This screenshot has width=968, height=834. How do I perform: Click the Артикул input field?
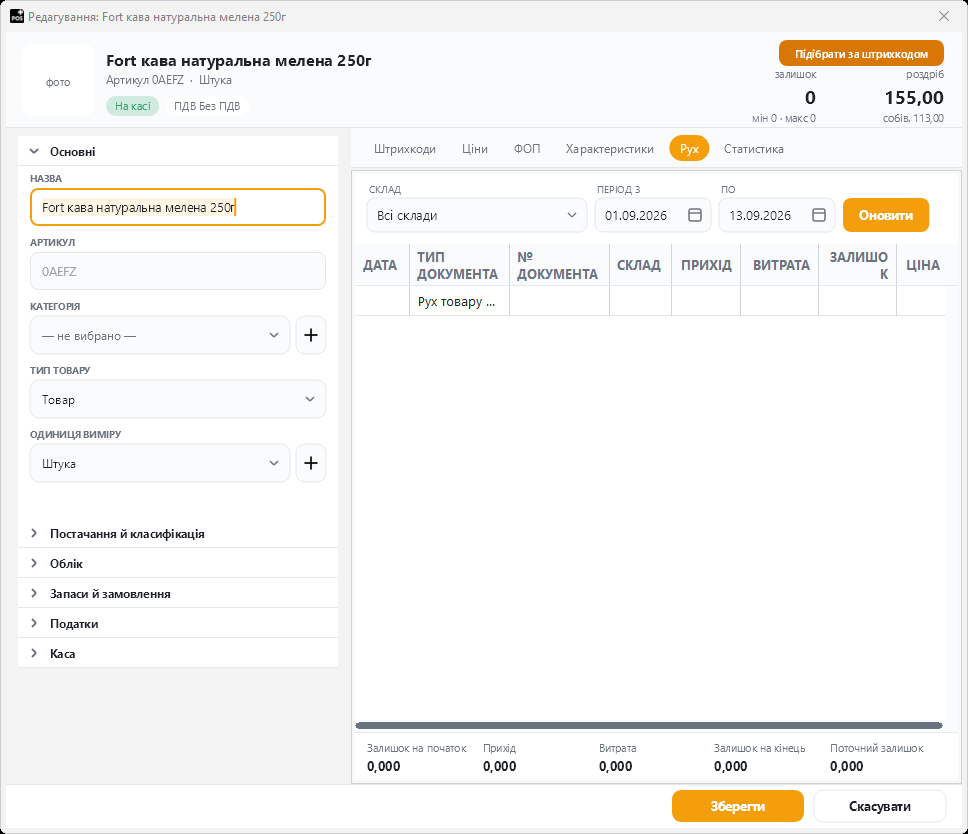[178, 271]
